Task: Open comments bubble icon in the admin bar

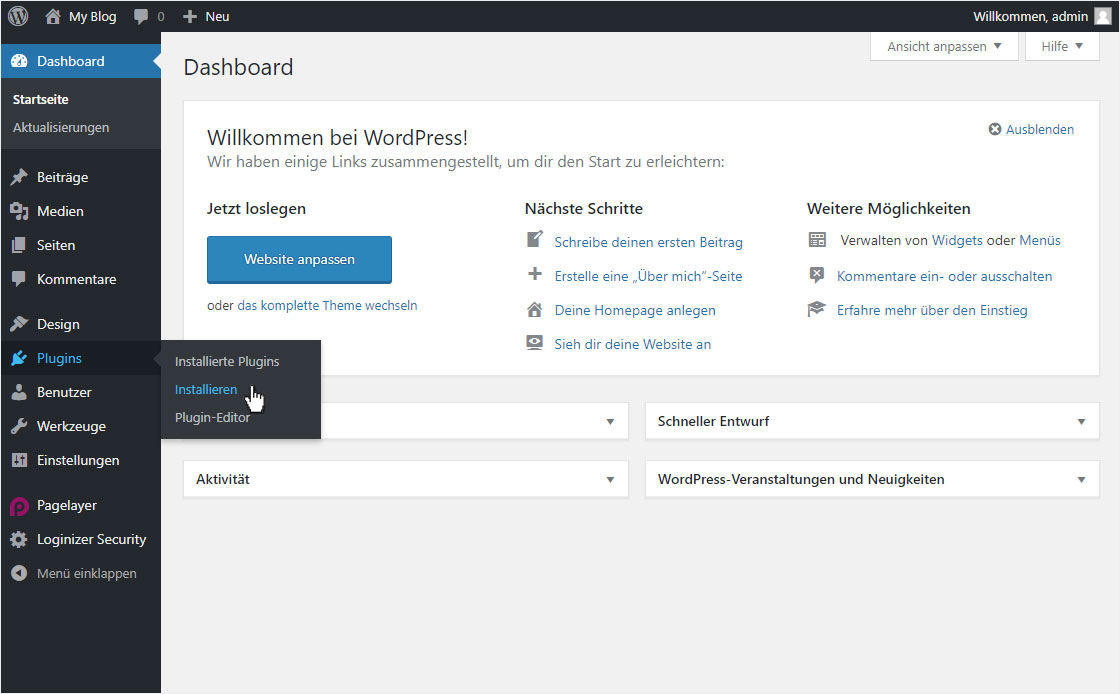Action: pyautogui.click(x=141, y=16)
